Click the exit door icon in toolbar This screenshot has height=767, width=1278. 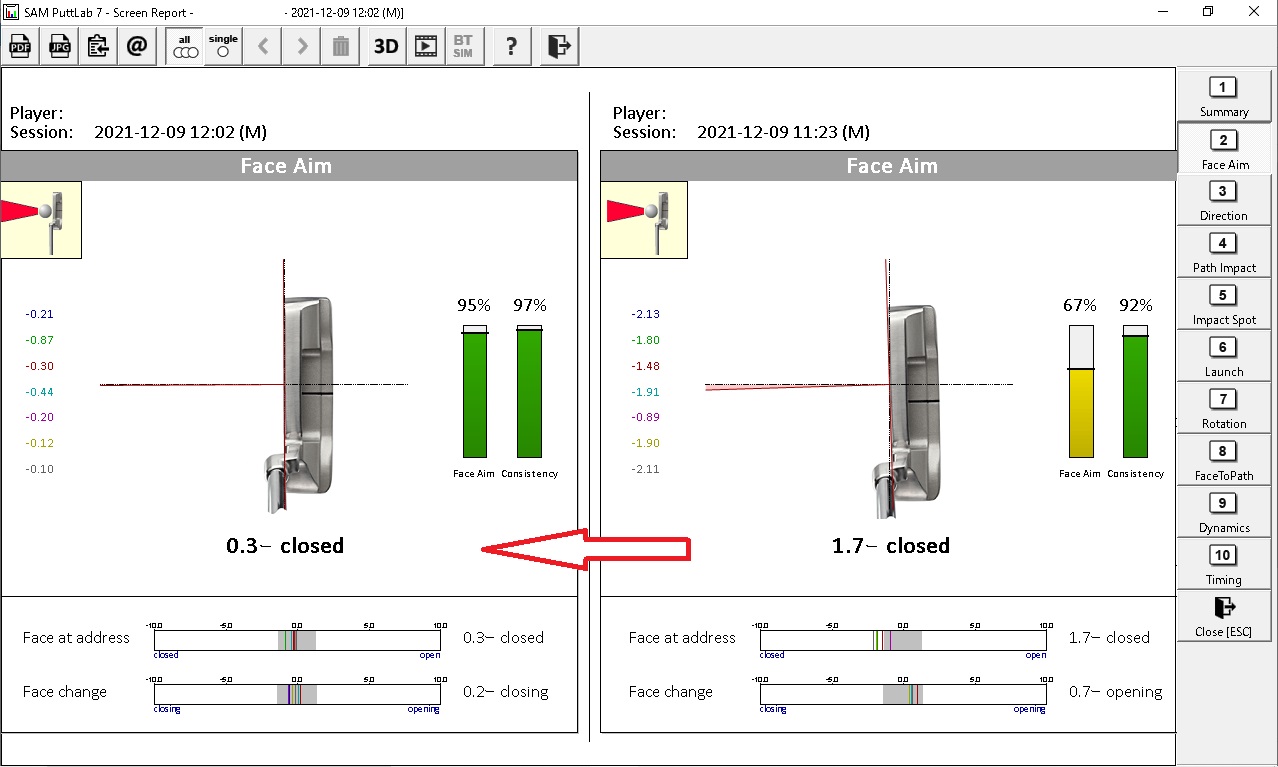pyautogui.click(x=559, y=46)
